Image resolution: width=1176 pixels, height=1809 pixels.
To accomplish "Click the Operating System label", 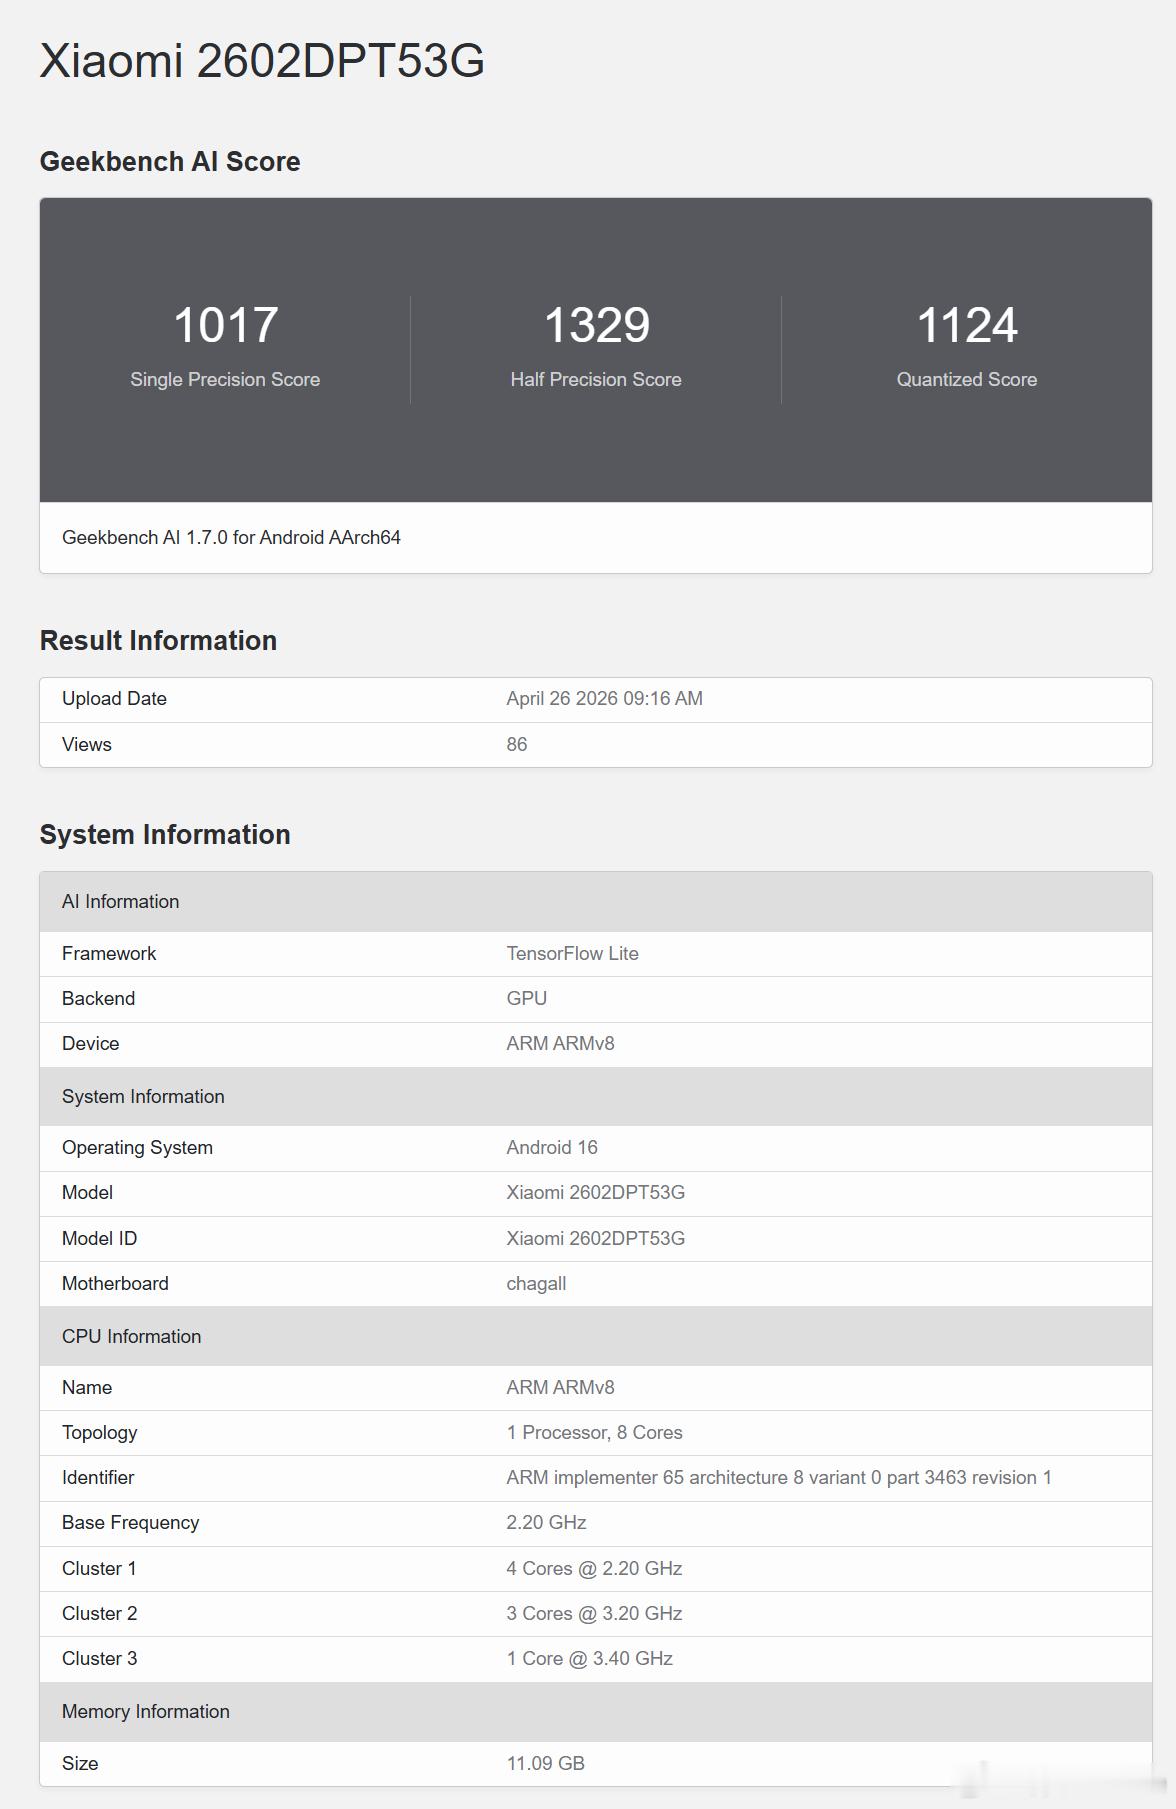I will [x=137, y=1147].
